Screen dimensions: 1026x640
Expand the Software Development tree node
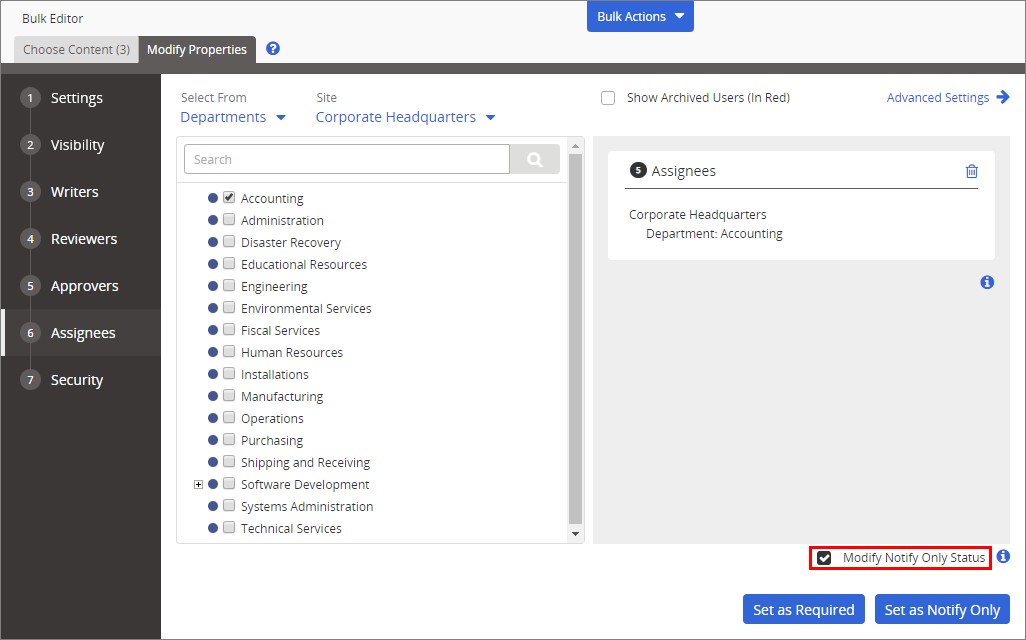click(198, 484)
